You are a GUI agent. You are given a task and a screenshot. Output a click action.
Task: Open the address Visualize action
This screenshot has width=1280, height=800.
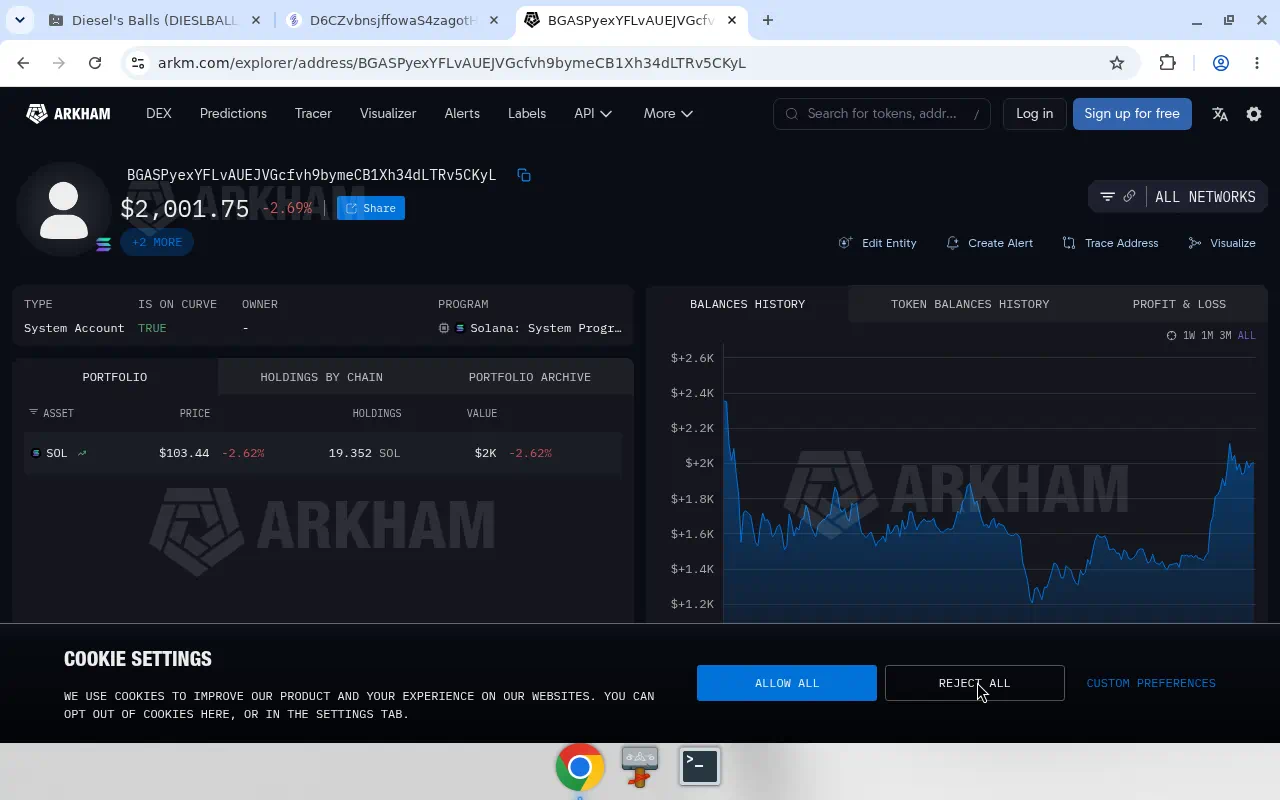tap(1221, 243)
